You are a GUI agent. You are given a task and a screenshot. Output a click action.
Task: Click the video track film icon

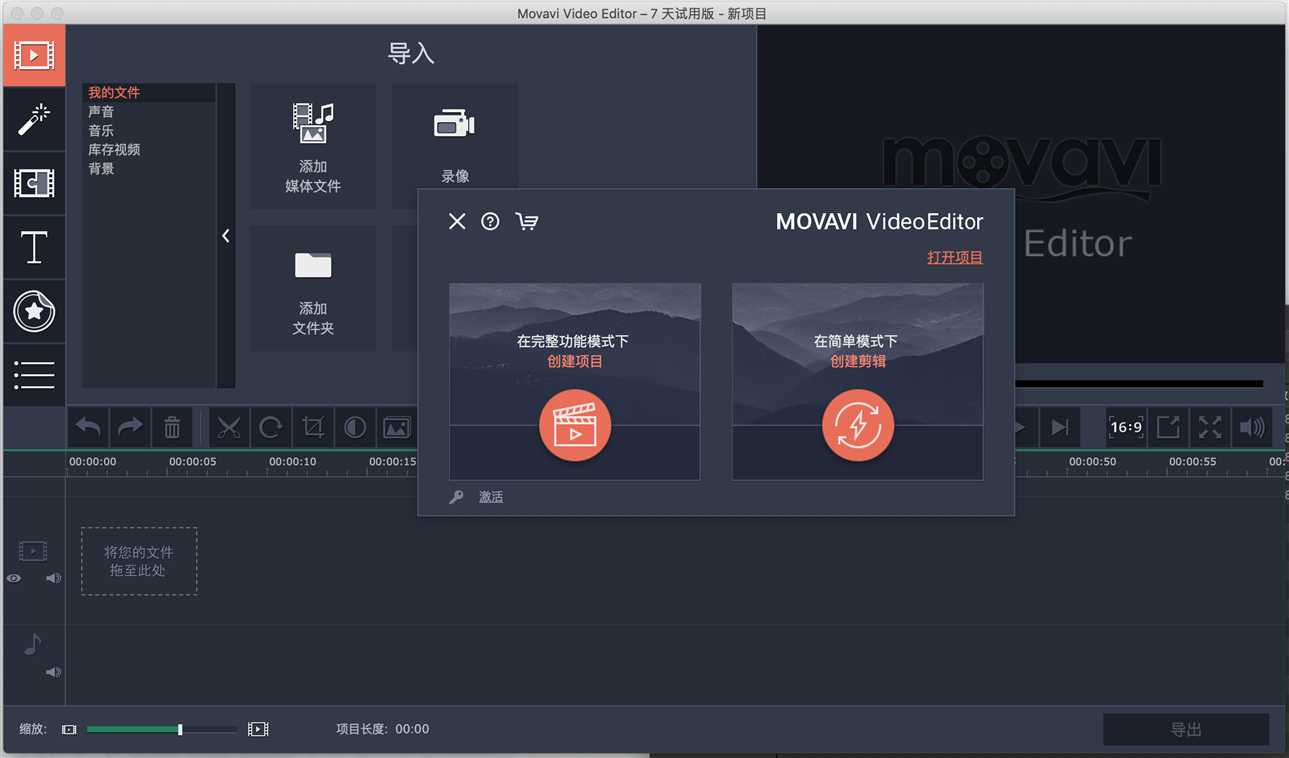click(x=33, y=551)
